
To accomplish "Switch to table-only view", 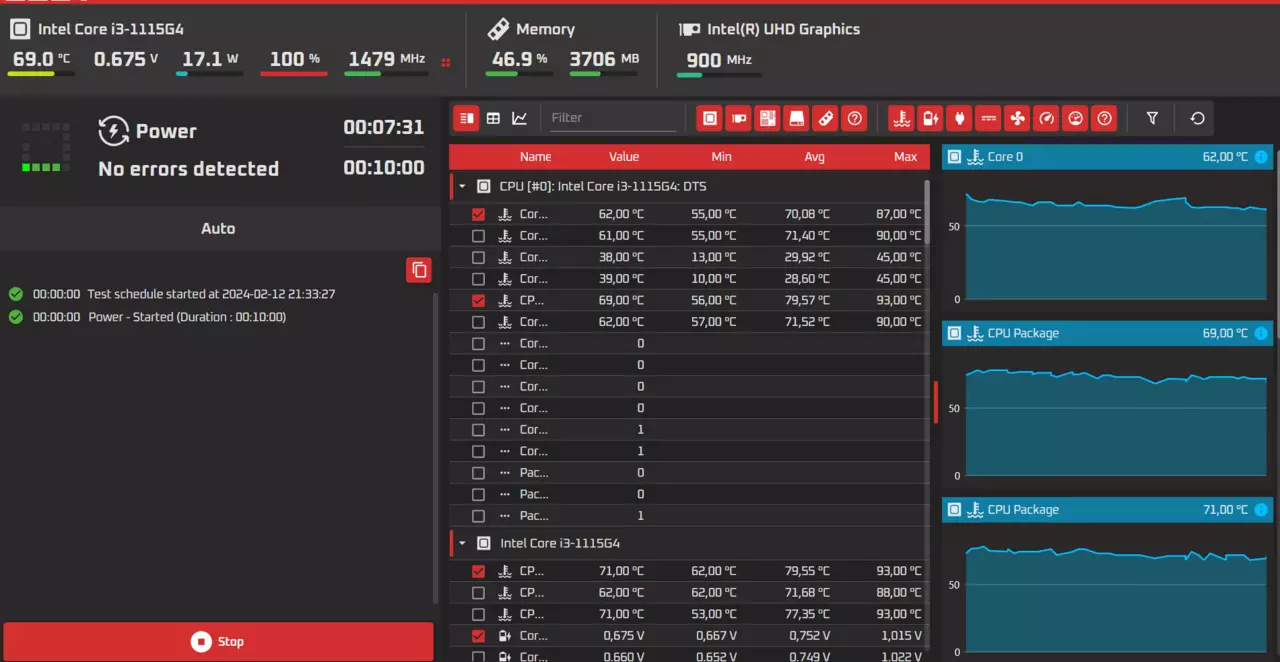I will click(x=493, y=118).
